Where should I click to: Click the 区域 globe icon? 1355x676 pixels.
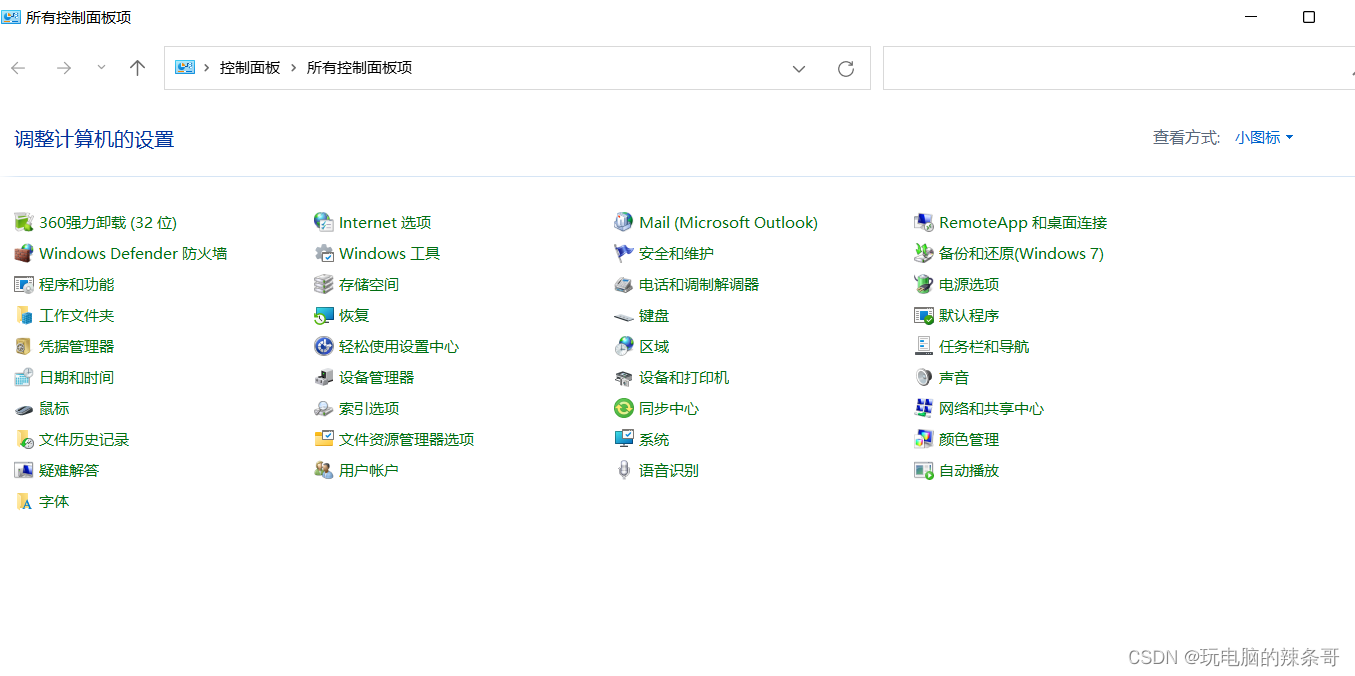[624, 346]
